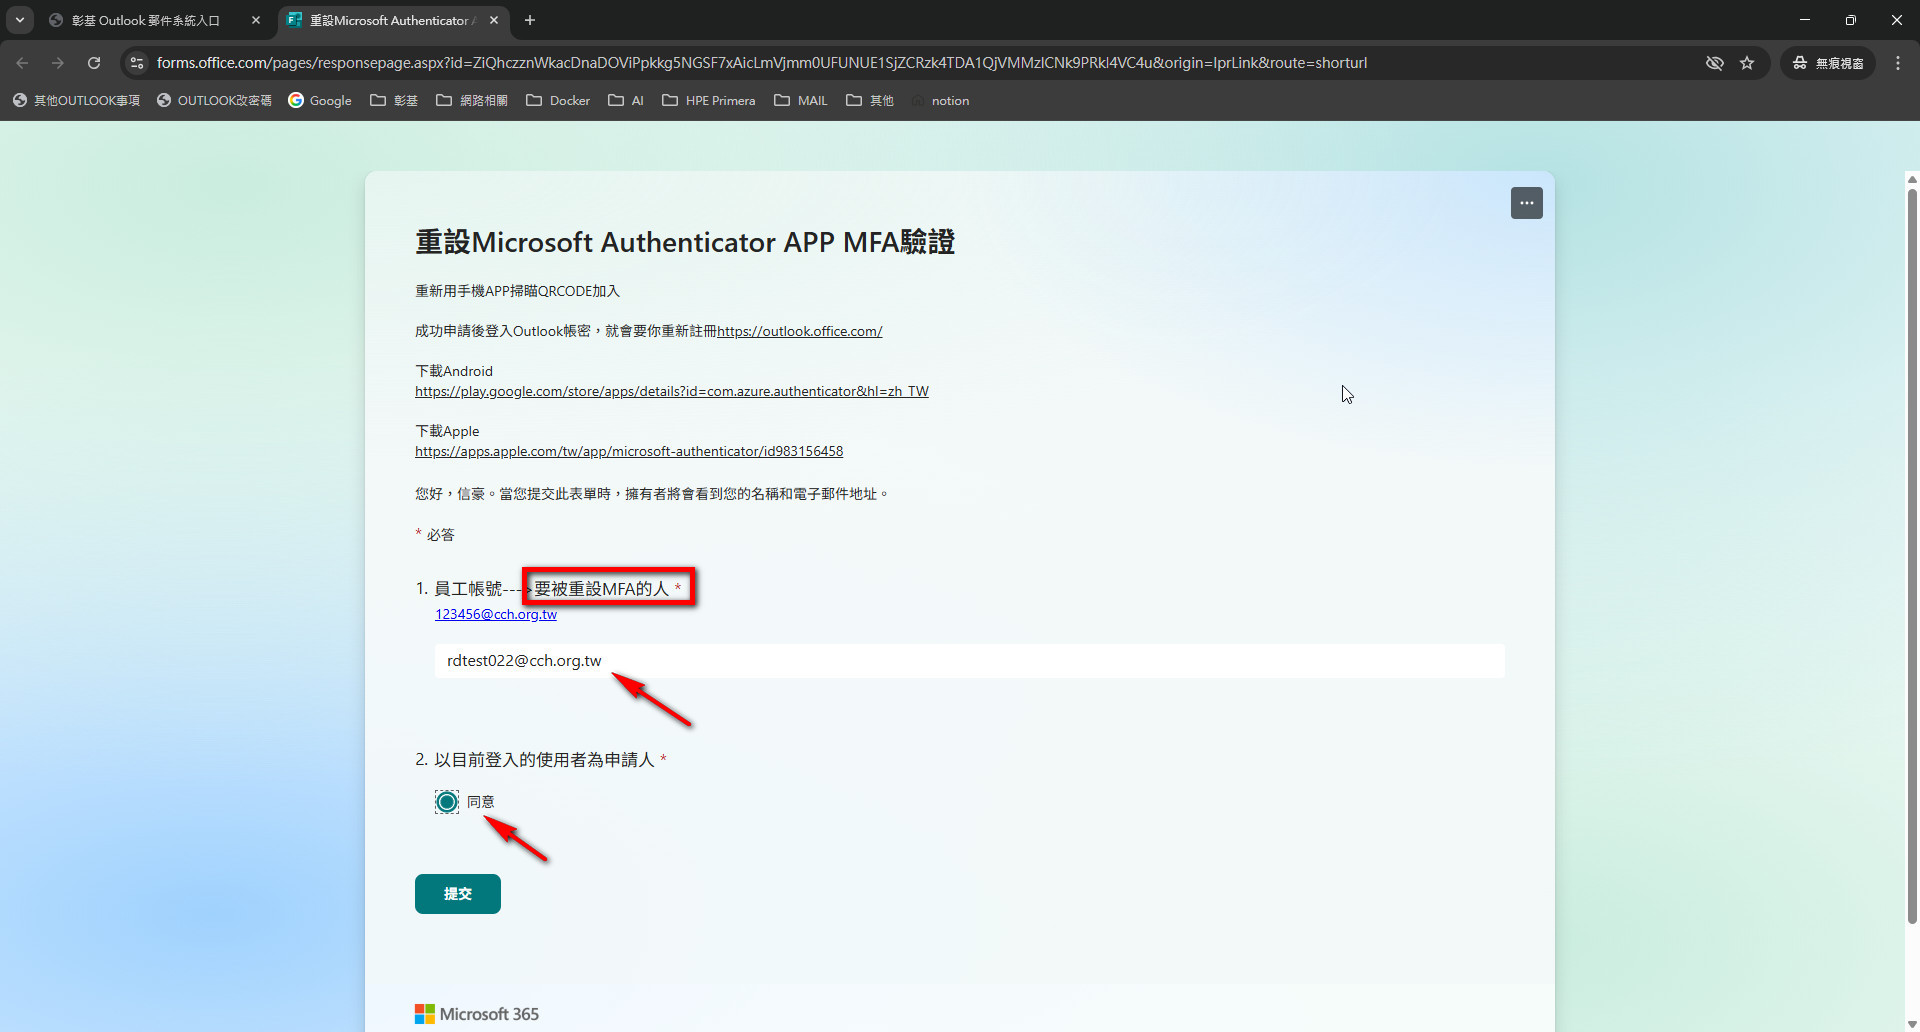The image size is (1920, 1032).
Task: Open a new browser tab
Action: point(530,20)
